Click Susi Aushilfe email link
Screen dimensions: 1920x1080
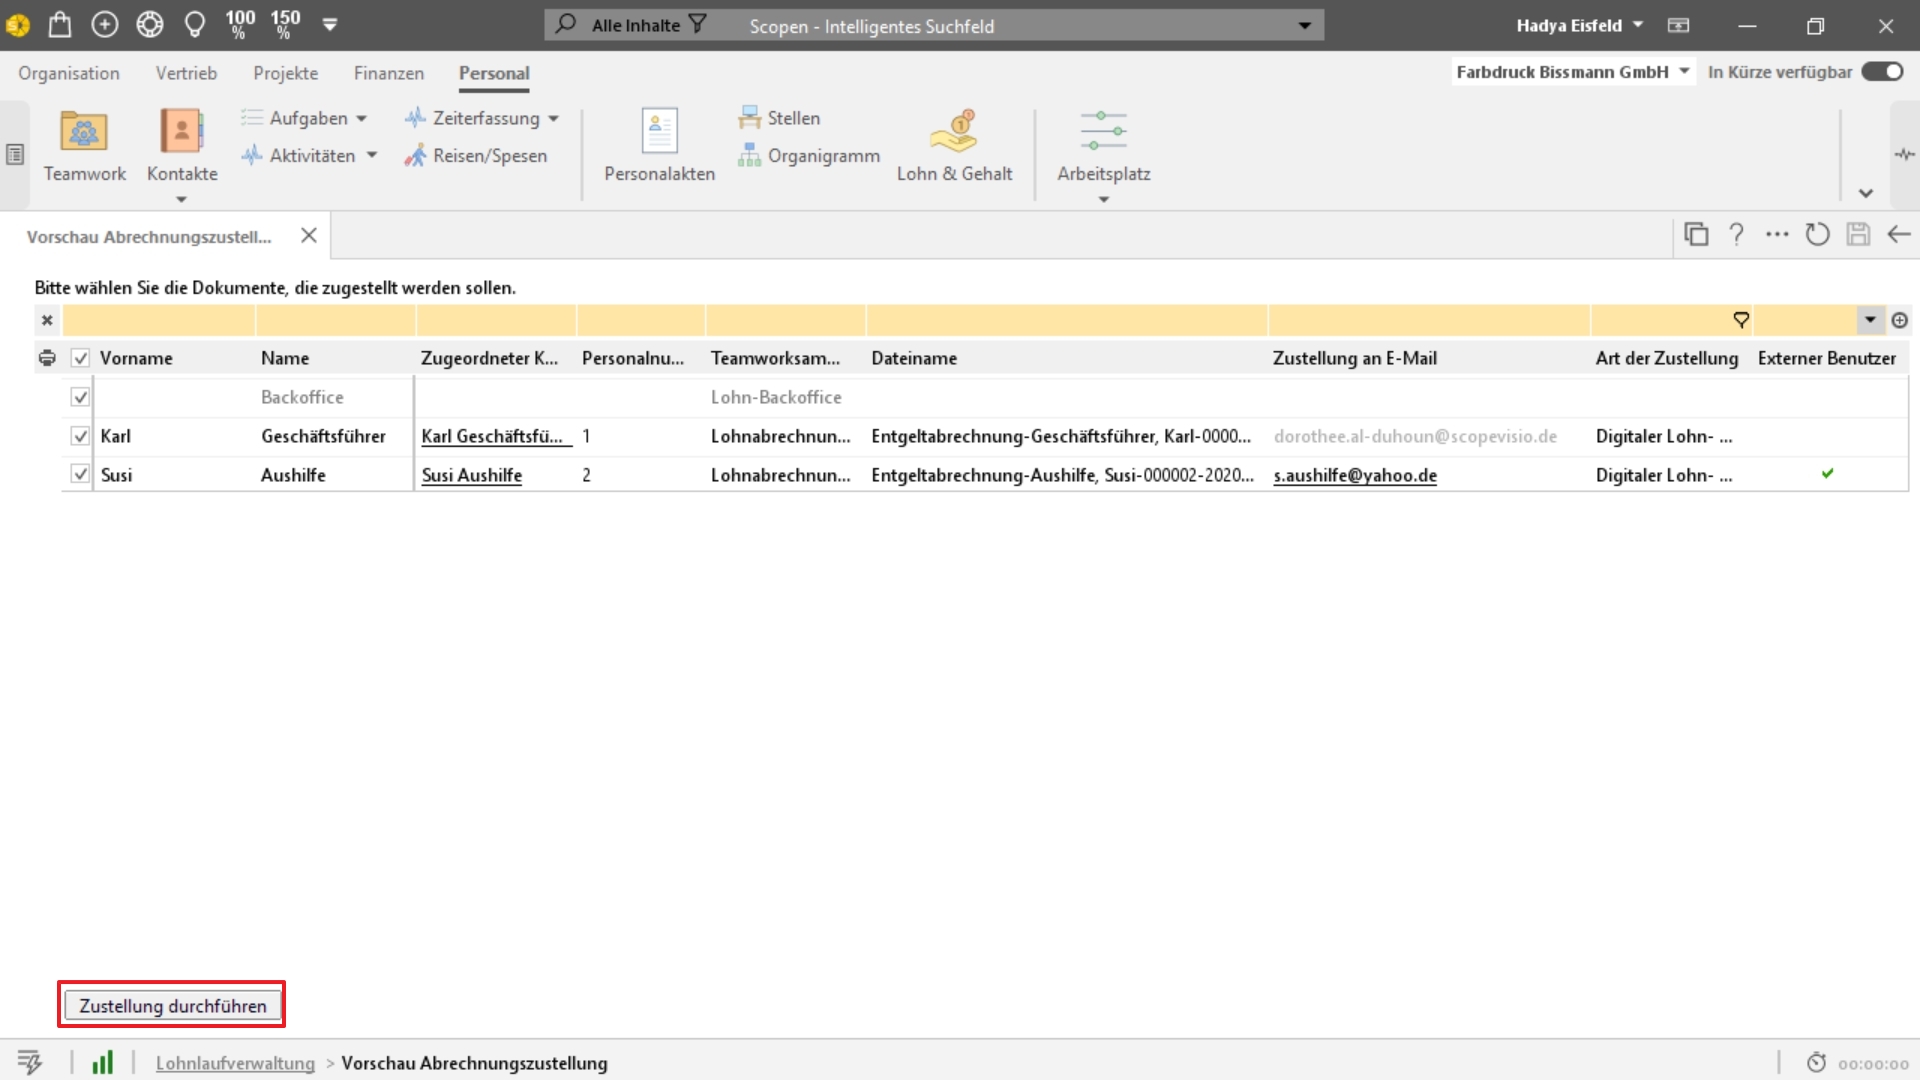click(1354, 473)
